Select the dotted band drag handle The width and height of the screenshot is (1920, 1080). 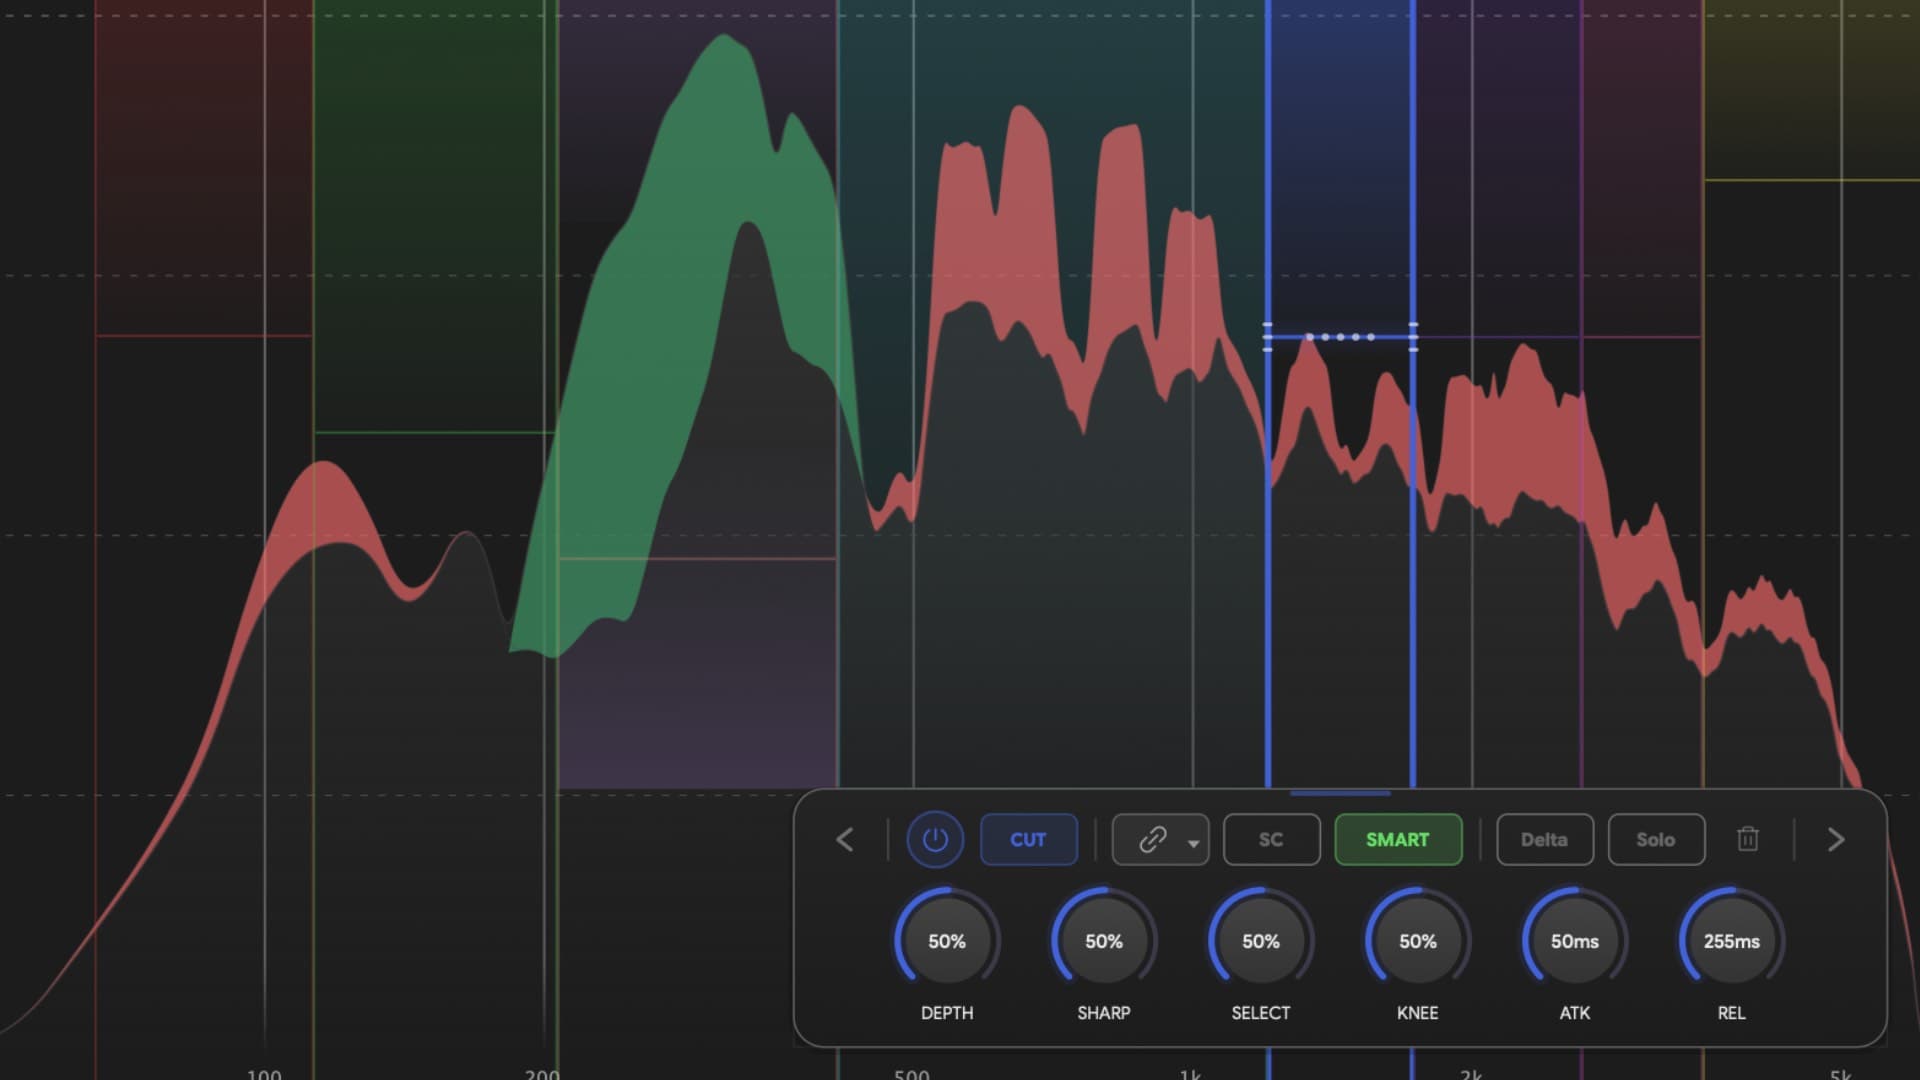click(1341, 337)
